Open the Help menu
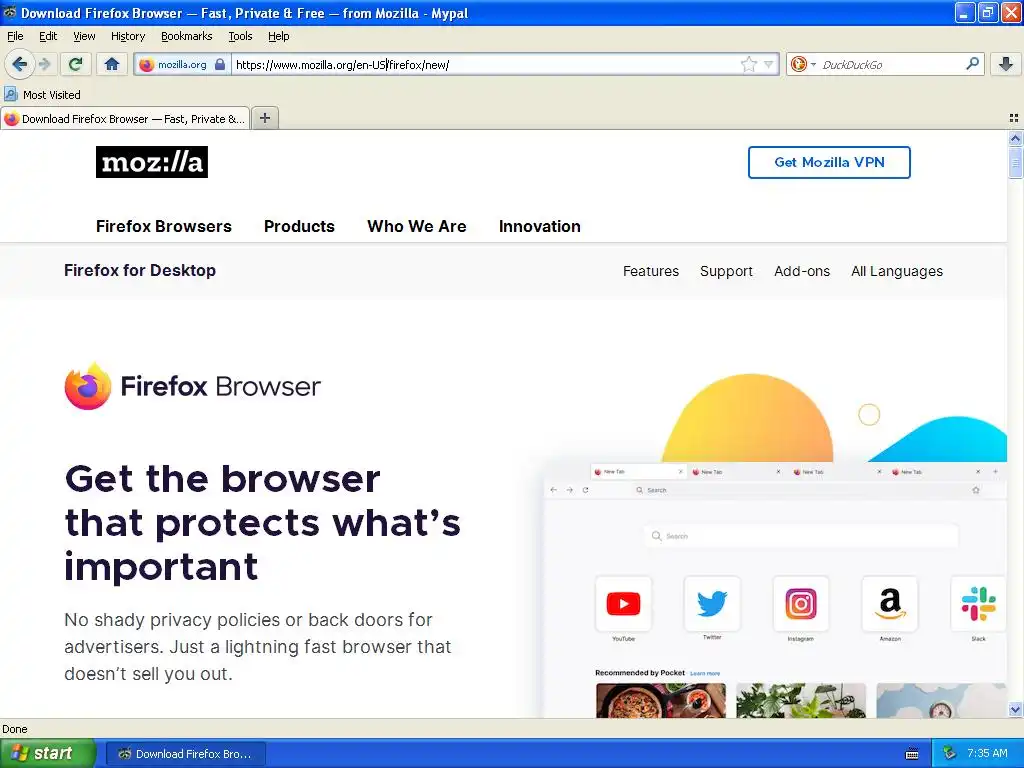This screenshot has height=768, width=1024. point(279,36)
